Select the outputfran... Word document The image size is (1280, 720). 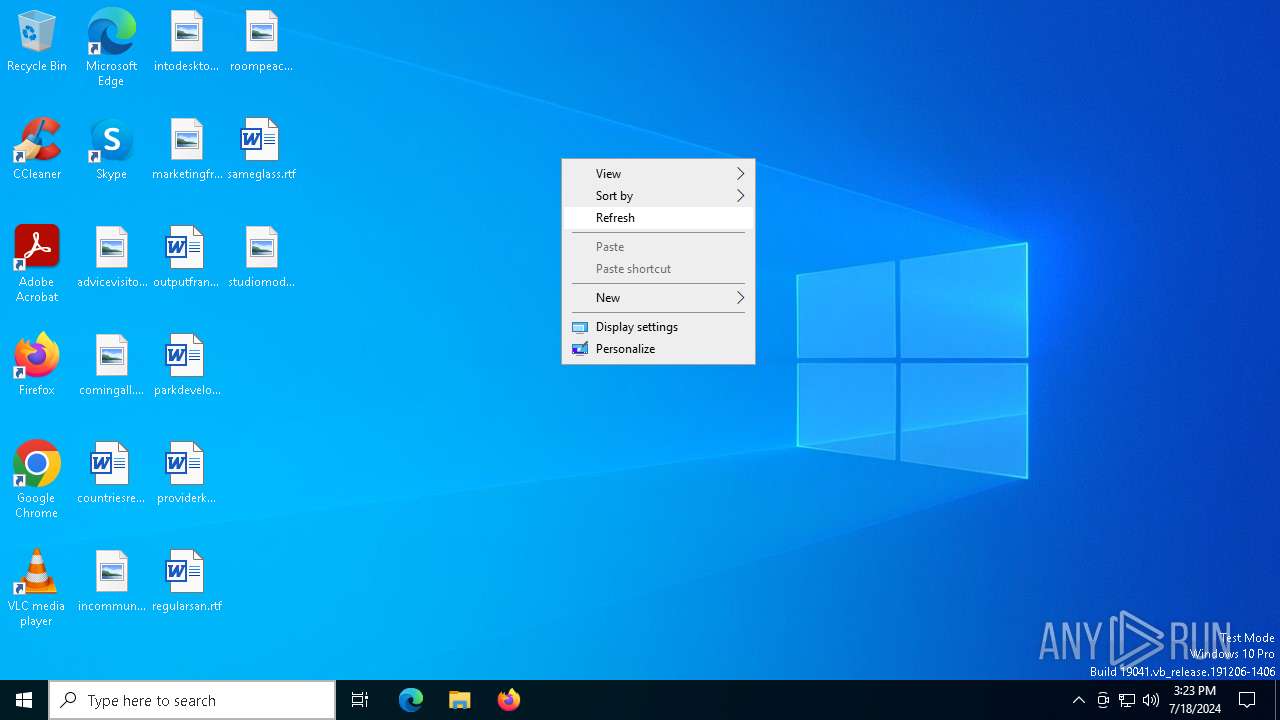[186, 258]
